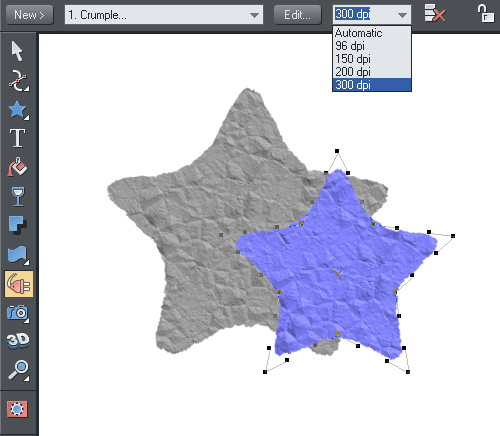Screen dimensions: 500x436
Task: Toggle the lock effect resolution padlock
Action: point(485,13)
